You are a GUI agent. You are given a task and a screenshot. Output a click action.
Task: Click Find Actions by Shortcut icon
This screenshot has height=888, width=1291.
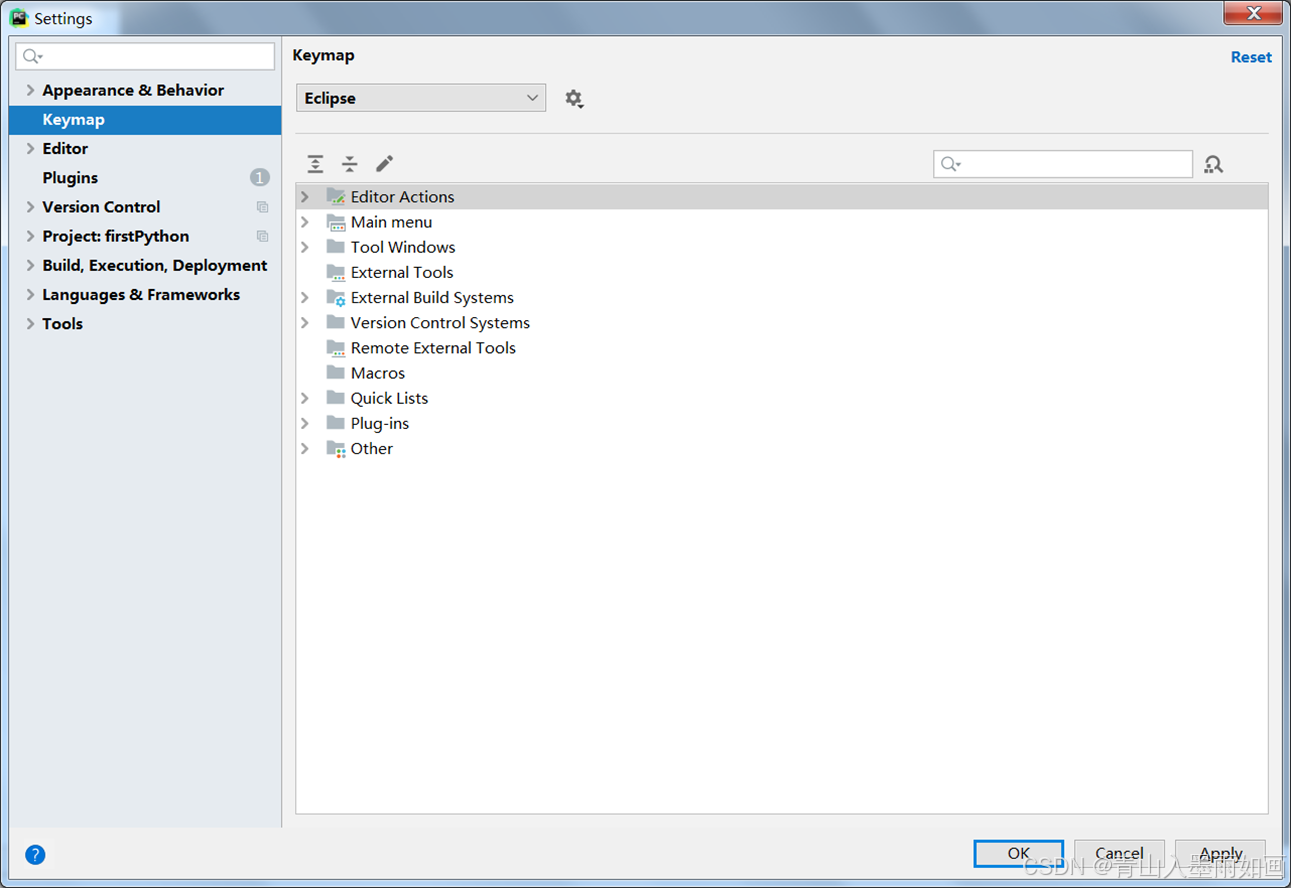1213,165
